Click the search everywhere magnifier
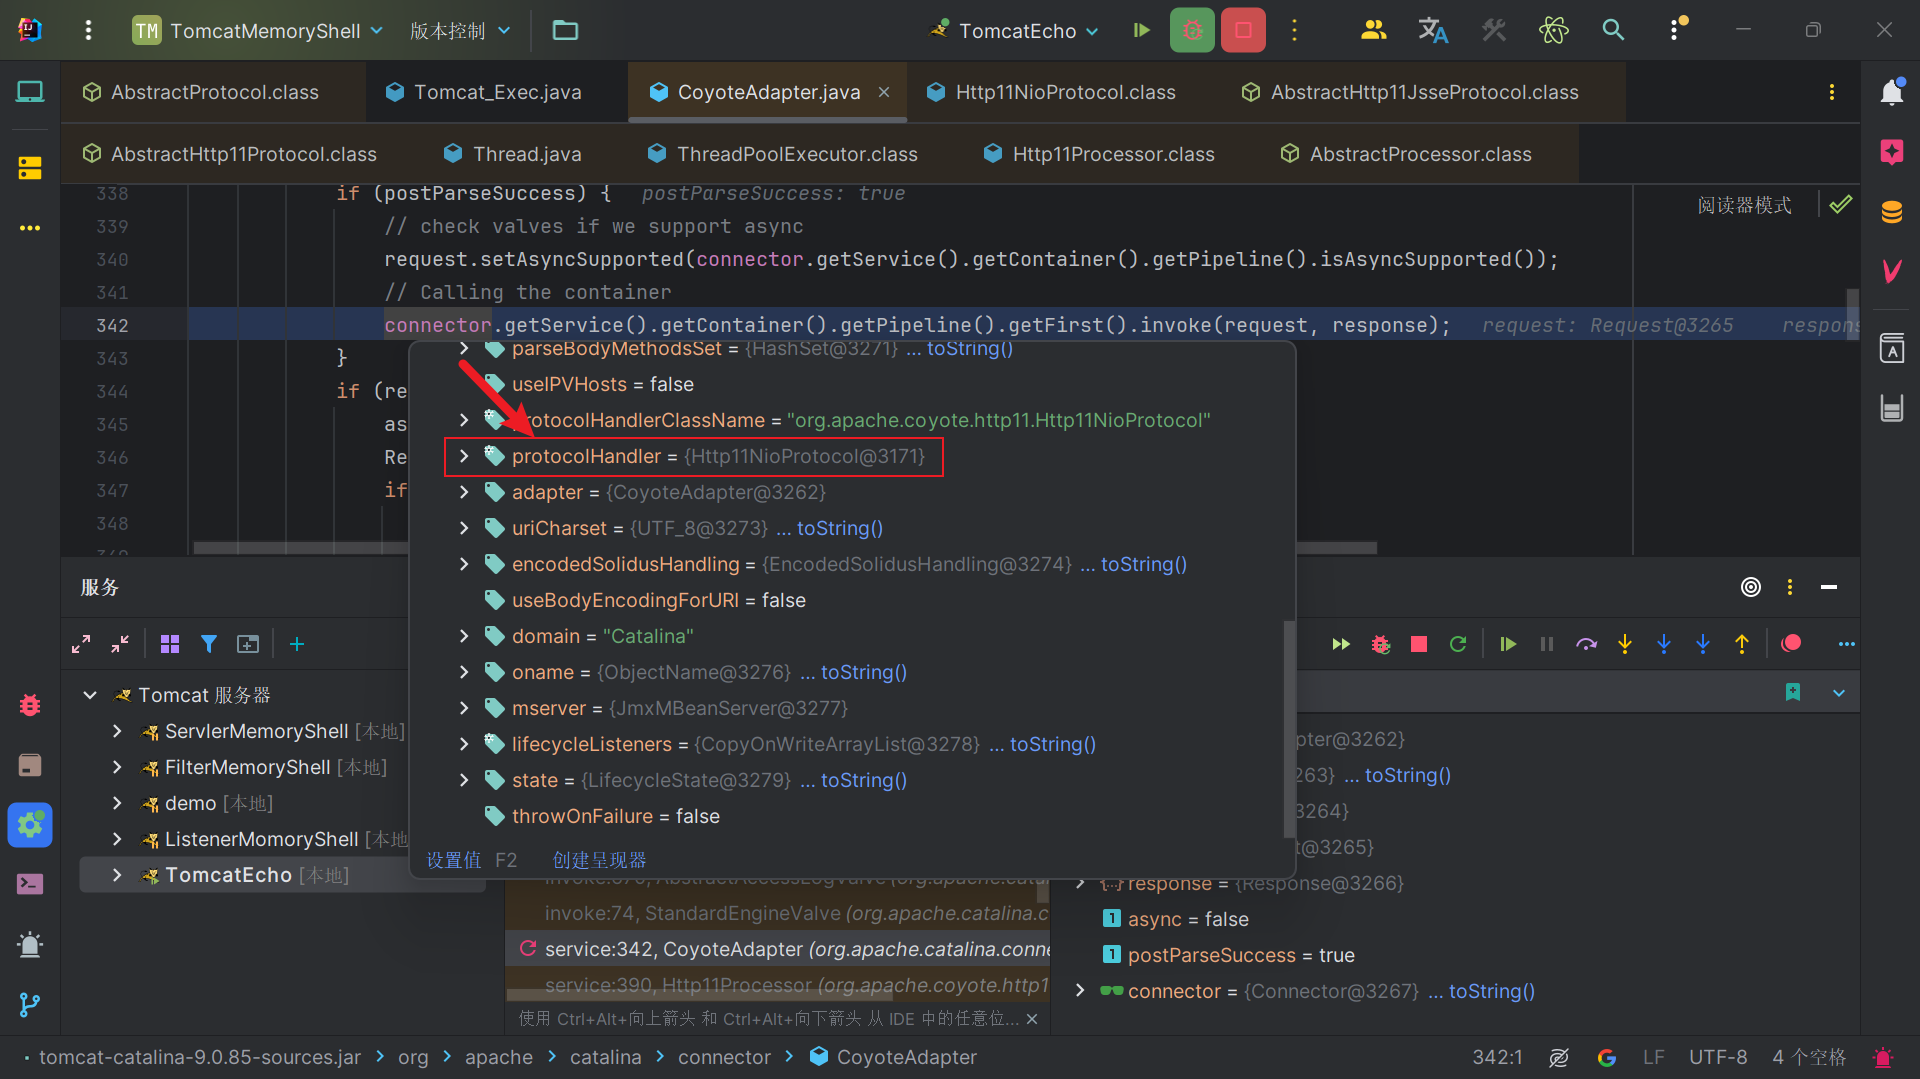The height and width of the screenshot is (1079, 1920). (x=1612, y=30)
